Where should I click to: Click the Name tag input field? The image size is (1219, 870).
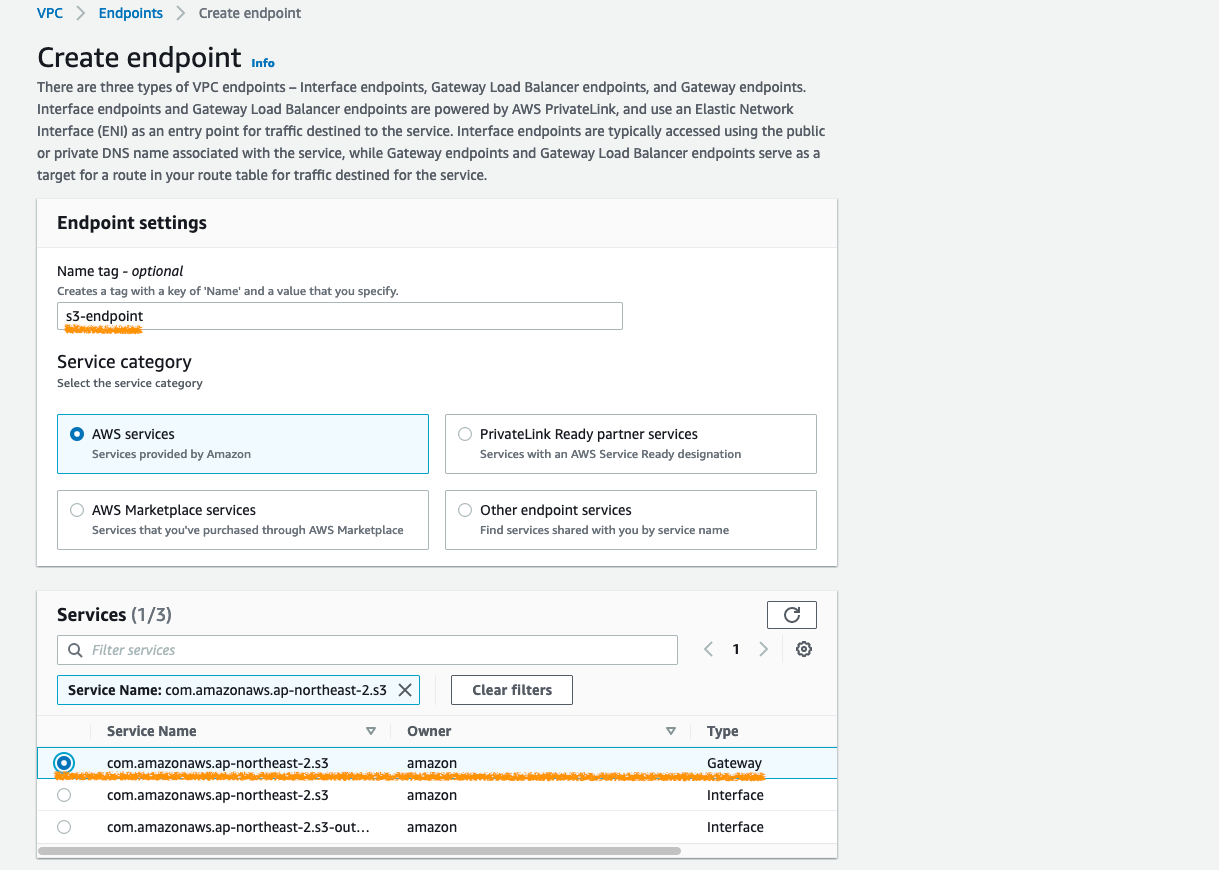pos(340,316)
